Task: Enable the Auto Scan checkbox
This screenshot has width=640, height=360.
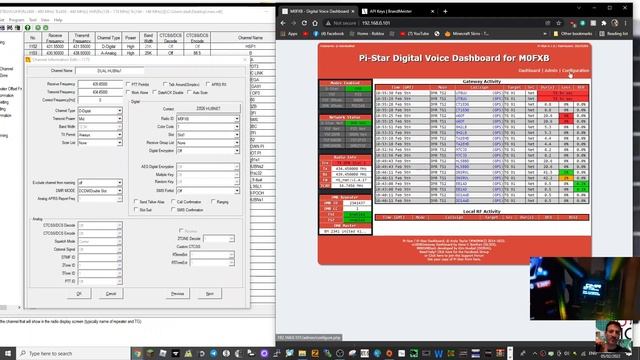Action: [x=189, y=92]
